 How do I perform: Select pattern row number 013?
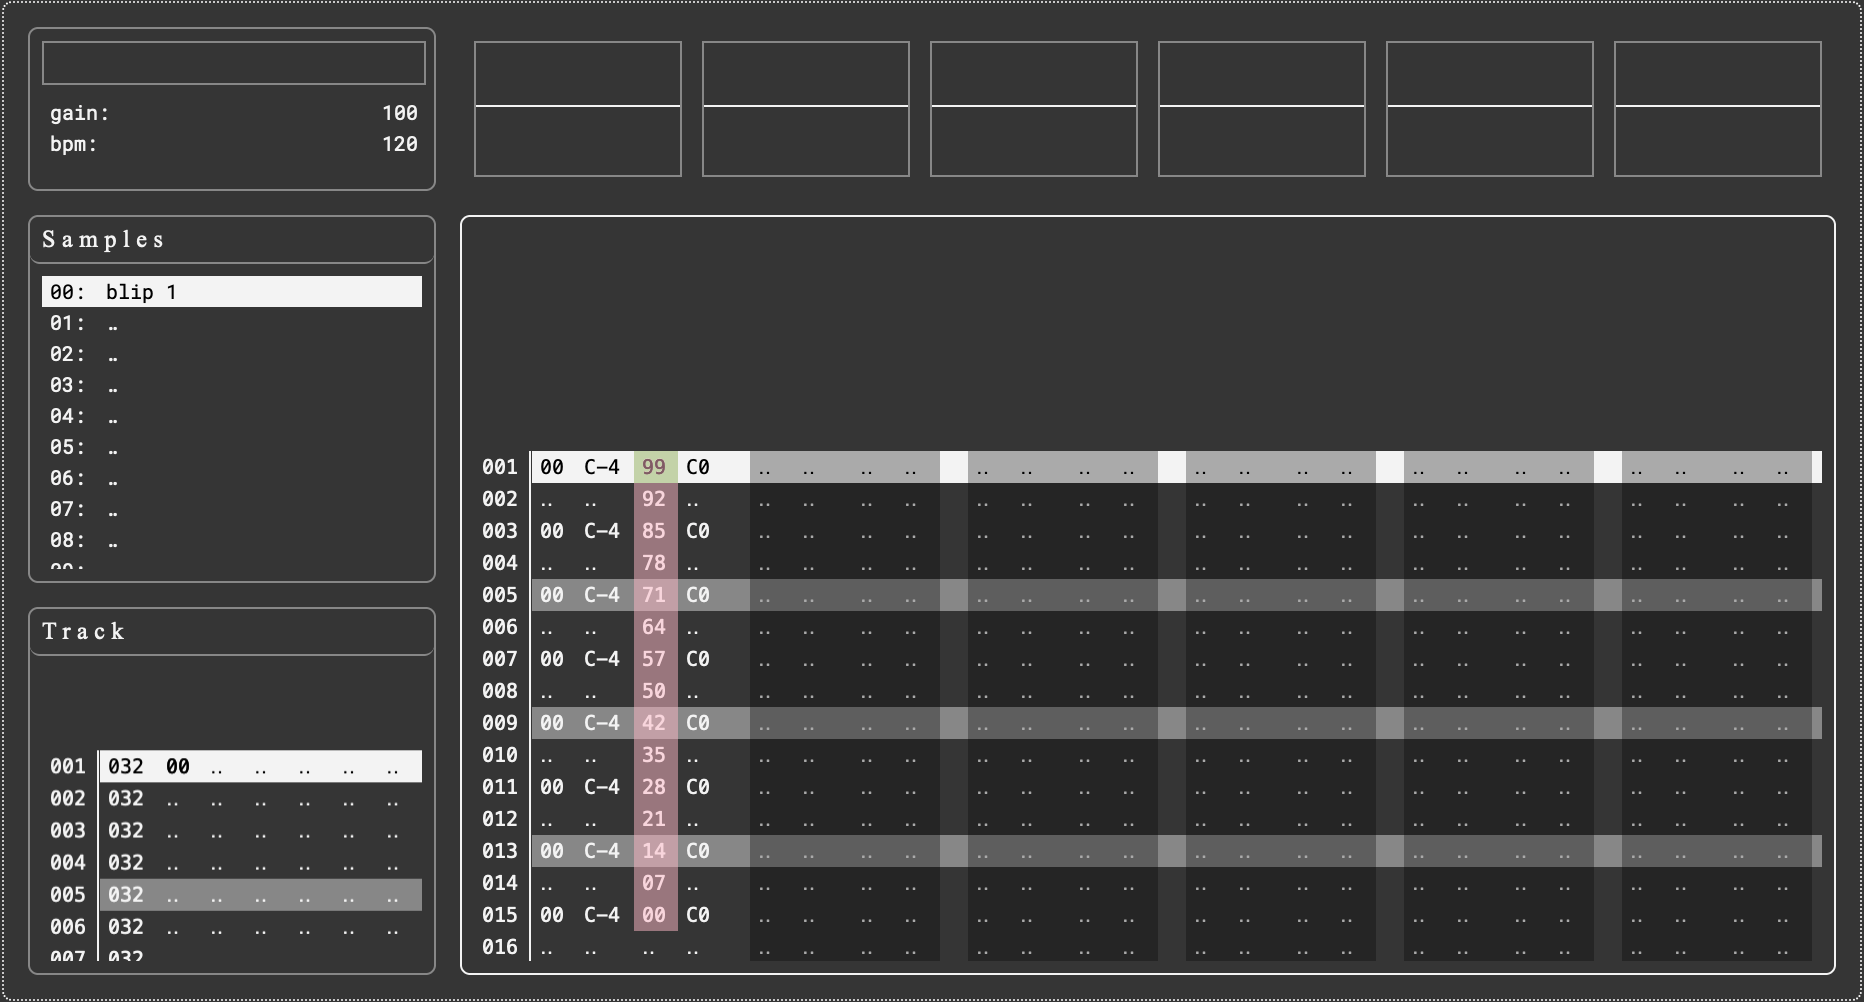500,851
